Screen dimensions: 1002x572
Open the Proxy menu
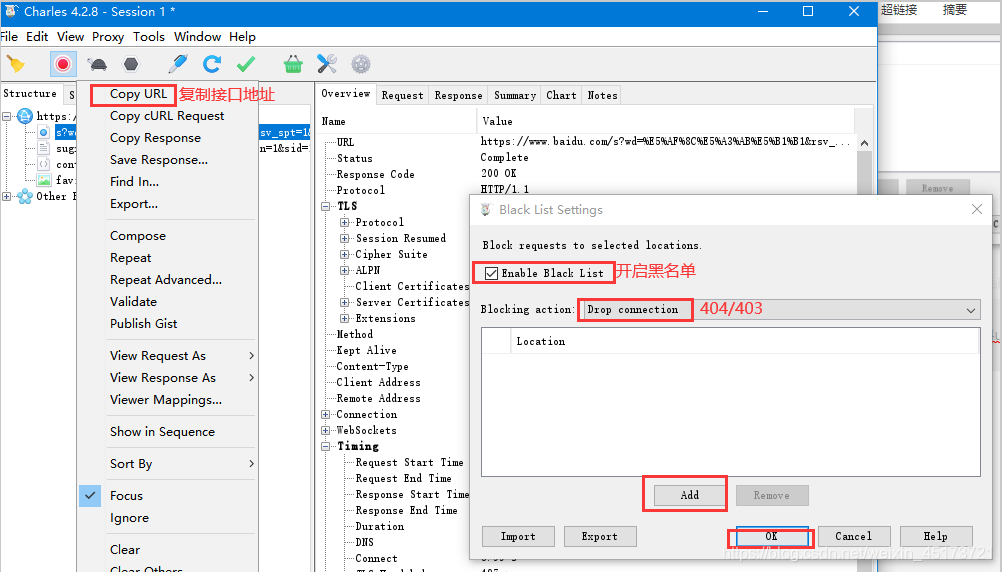tap(108, 36)
